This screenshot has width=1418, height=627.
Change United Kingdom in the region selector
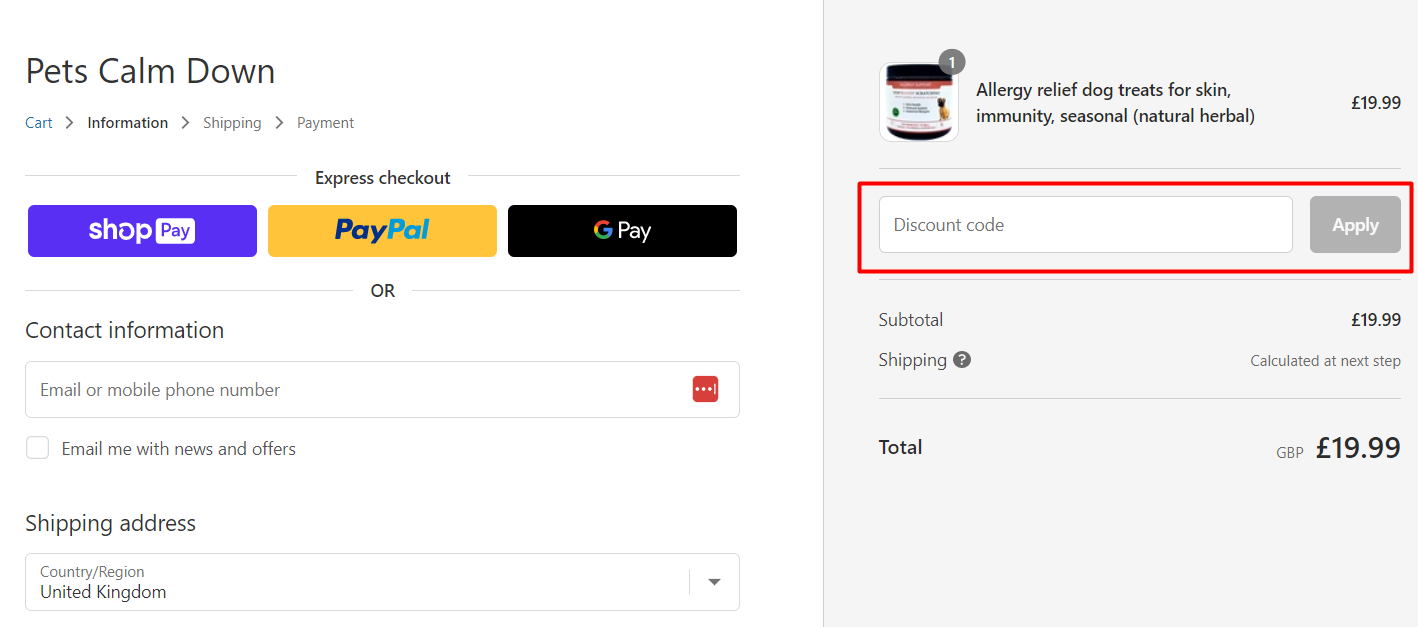click(x=382, y=581)
